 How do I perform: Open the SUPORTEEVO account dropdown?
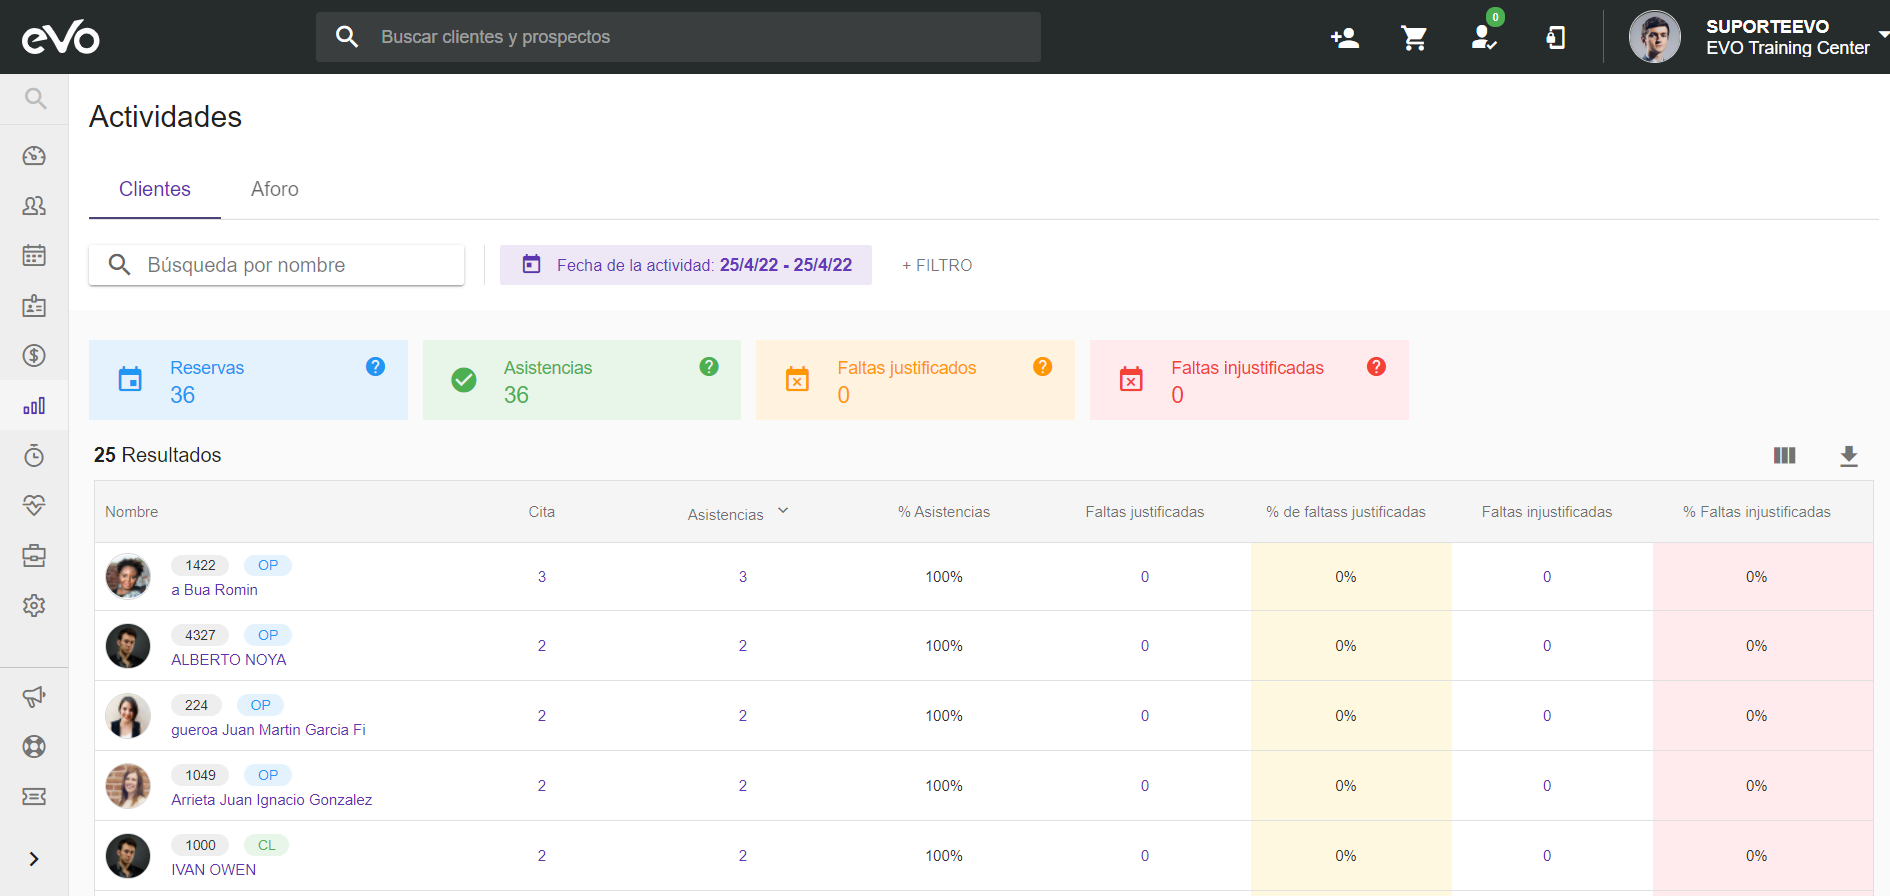pos(1882,36)
